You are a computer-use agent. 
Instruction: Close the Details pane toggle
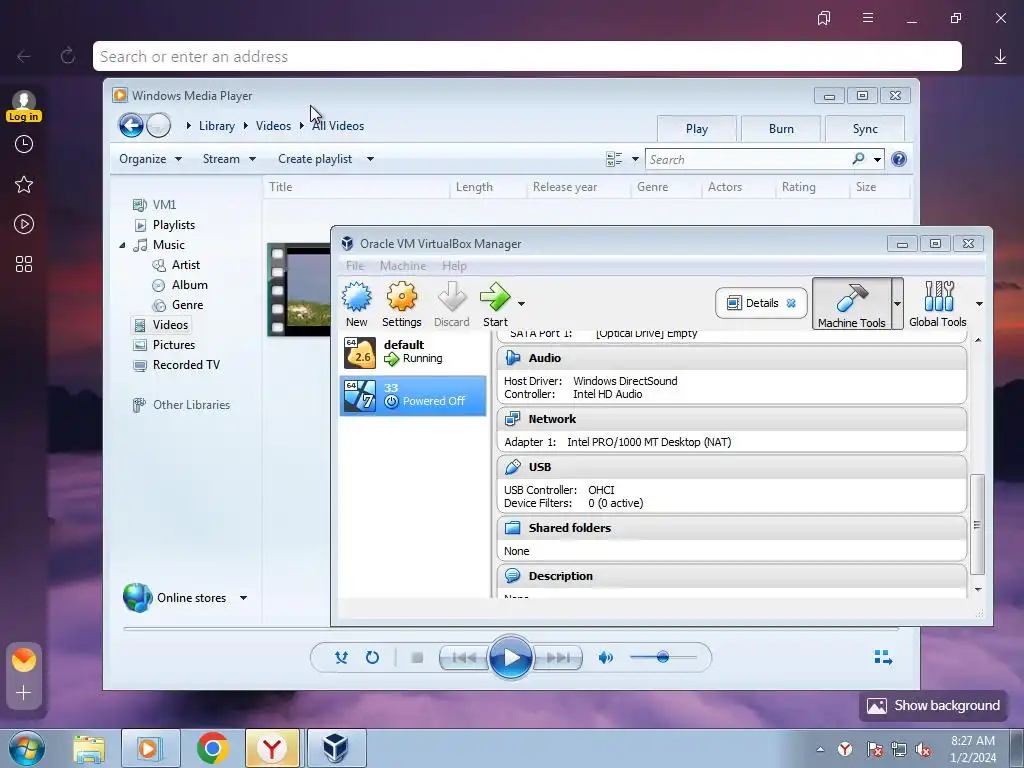click(791, 303)
